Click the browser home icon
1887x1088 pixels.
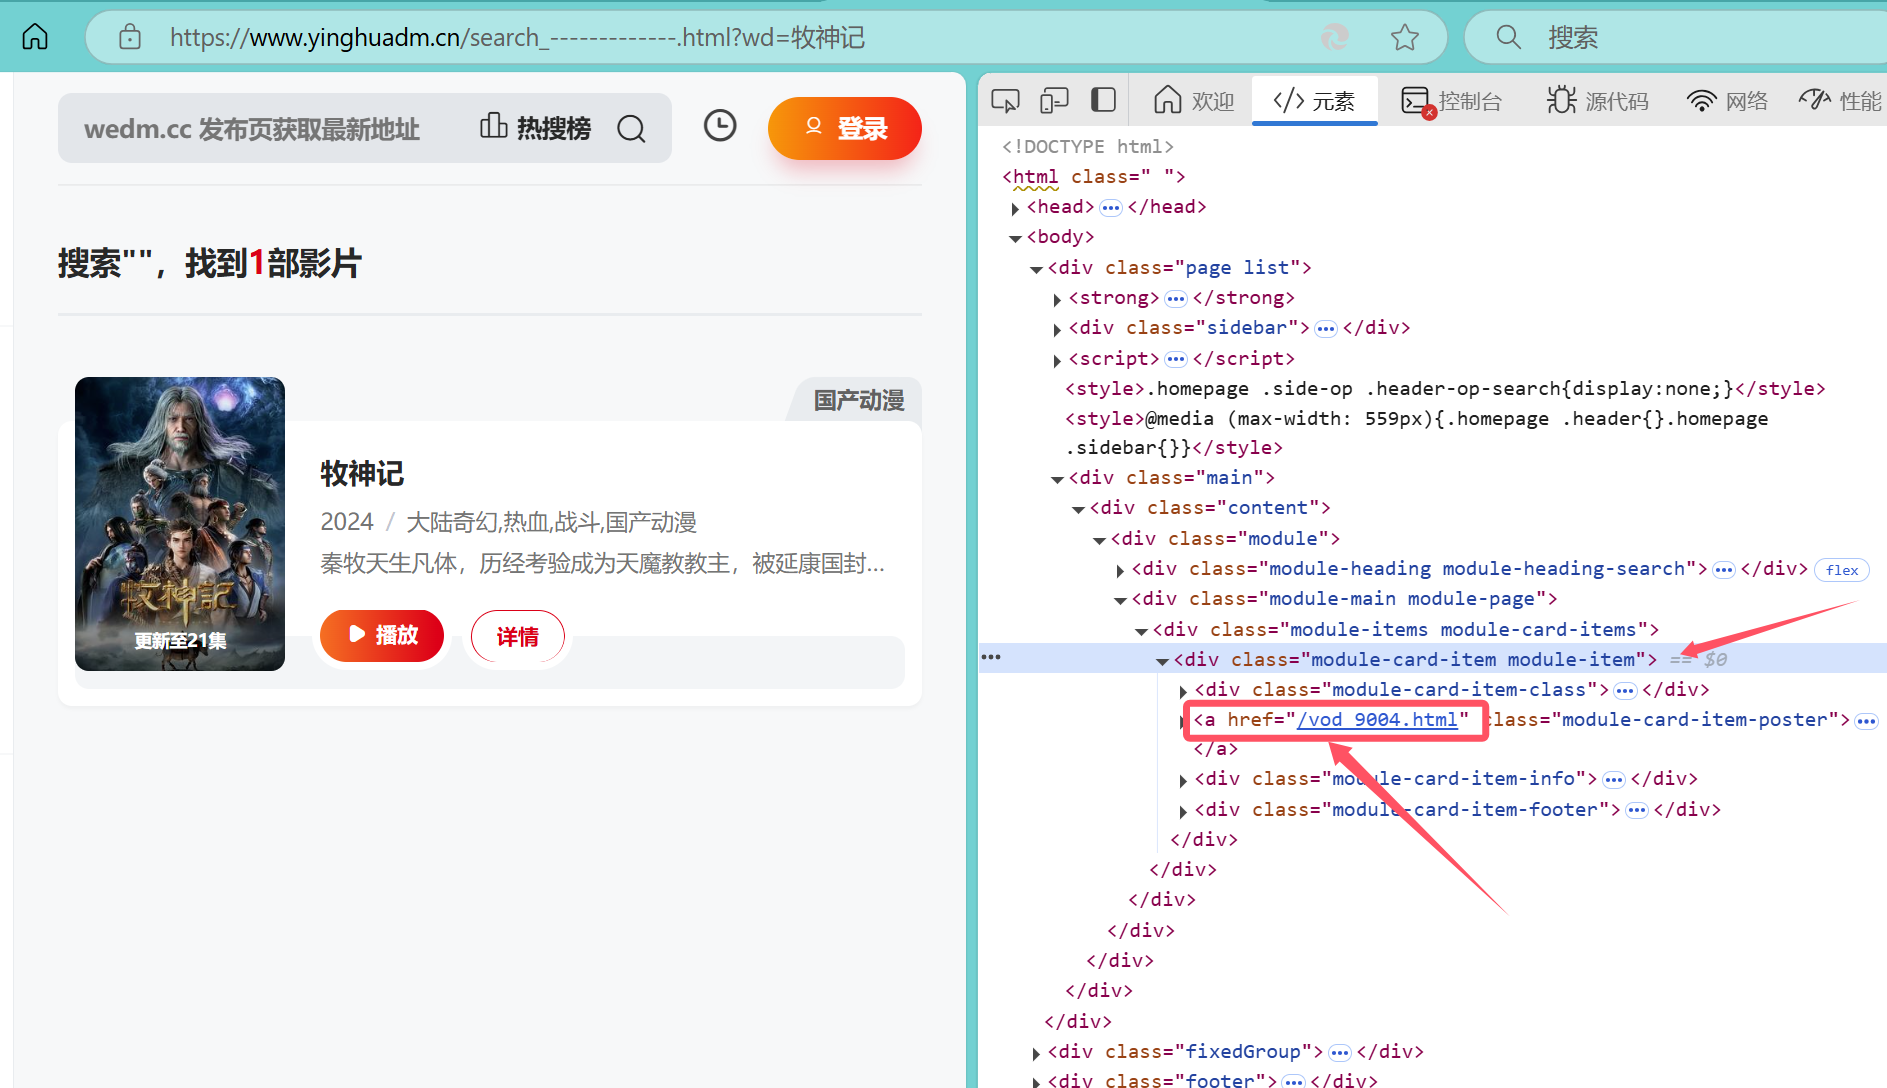pyautogui.click(x=35, y=37)
